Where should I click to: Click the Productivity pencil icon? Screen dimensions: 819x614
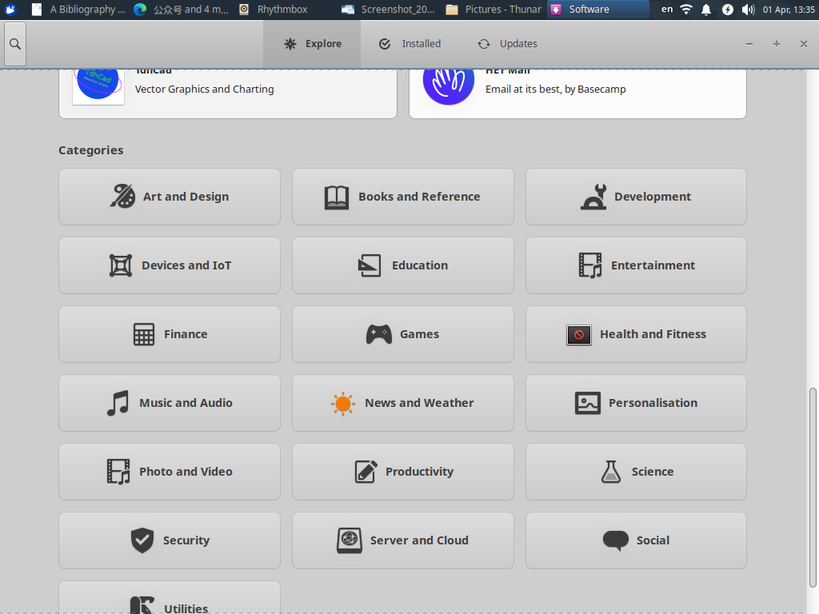pos(366,471)
